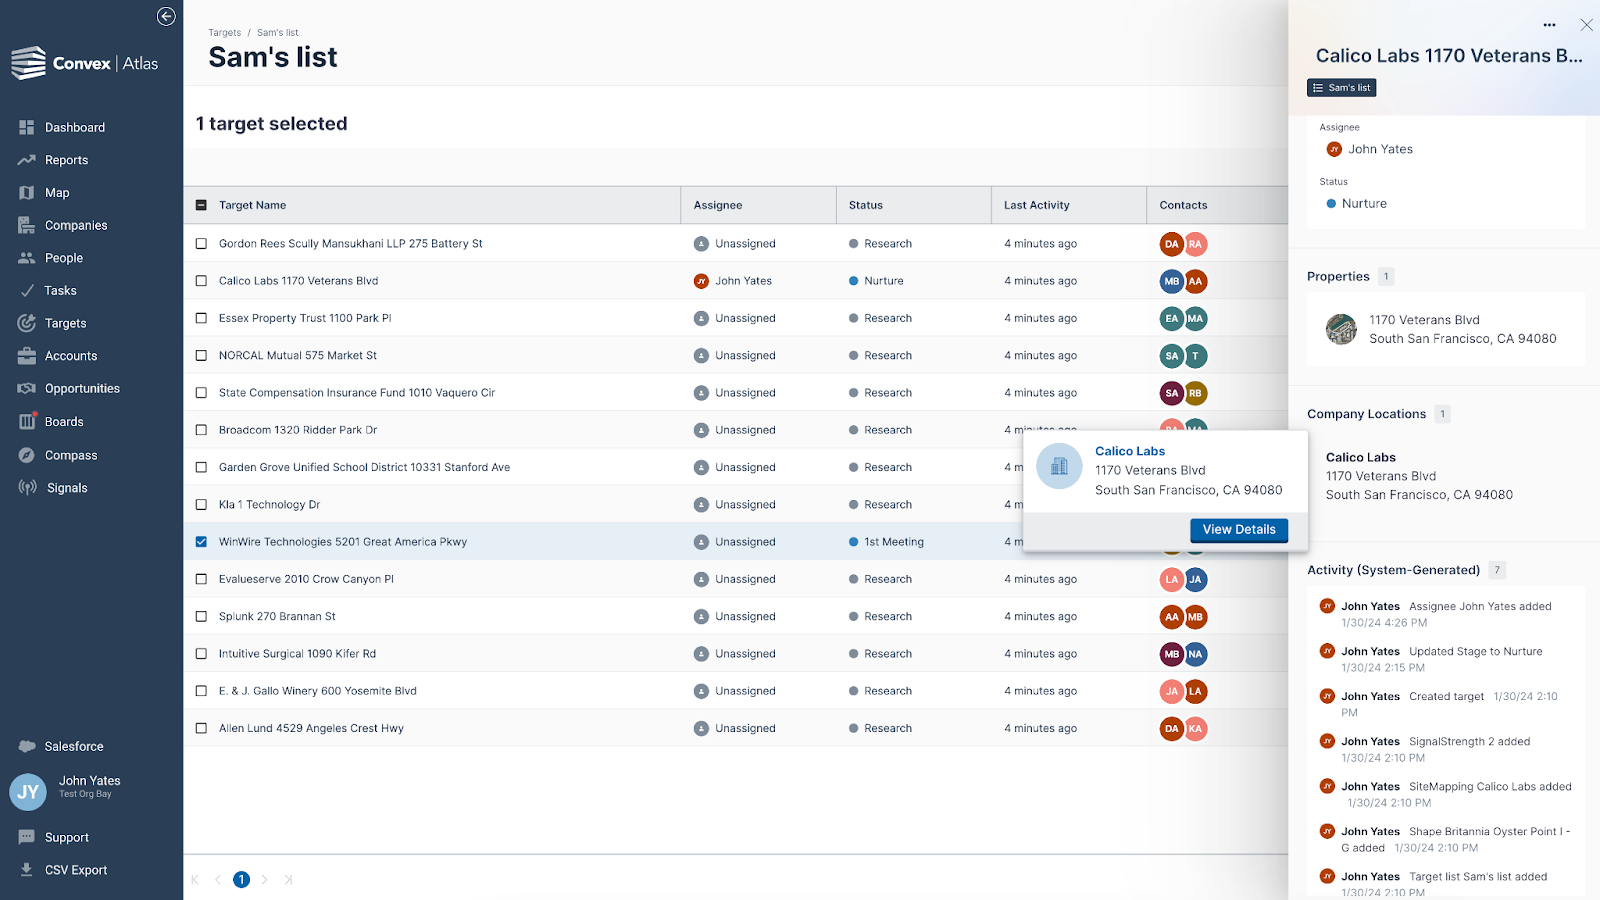Open the Nurture status dropdown in the details panel
Screen dimensions: 1600x900
pyautogui.click(x=1363, y=204)
